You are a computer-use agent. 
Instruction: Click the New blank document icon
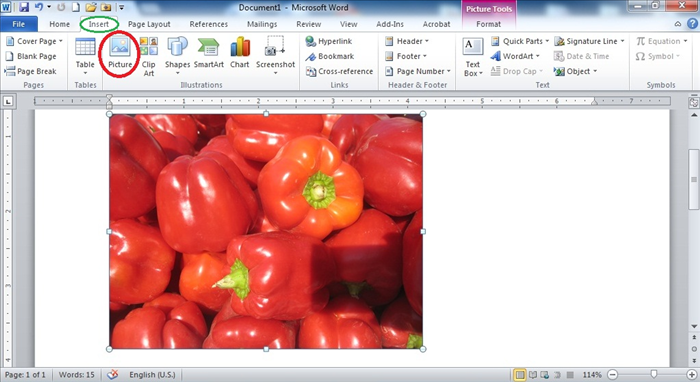(76, 7)
